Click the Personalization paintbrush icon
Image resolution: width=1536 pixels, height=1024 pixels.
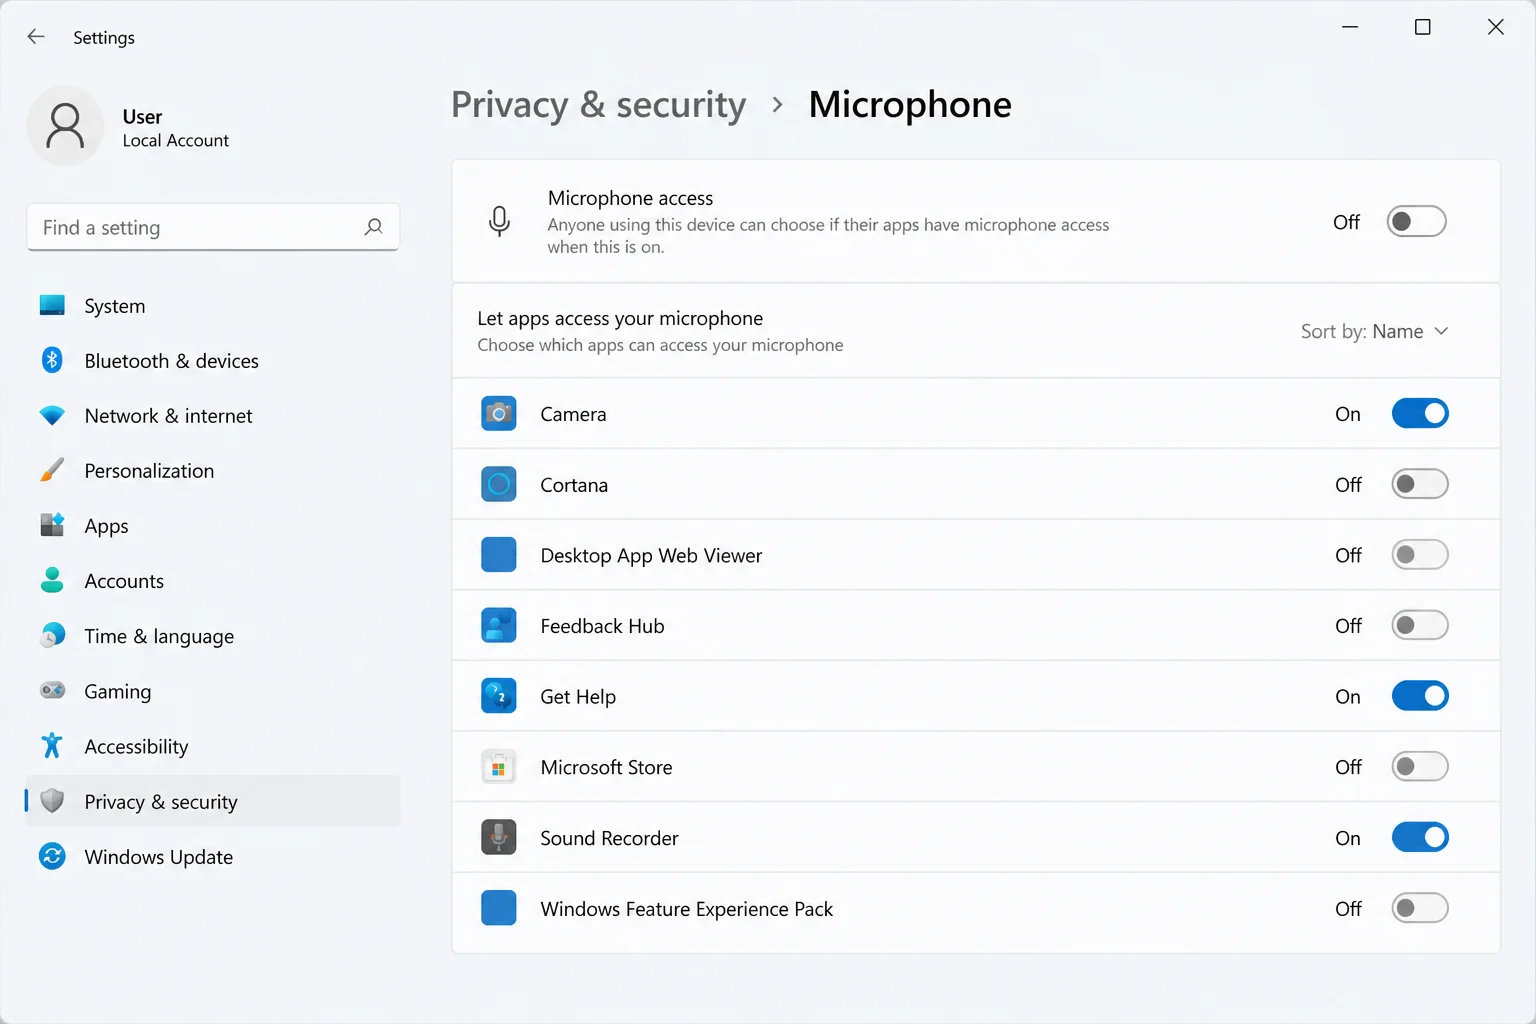click(52, 470)
